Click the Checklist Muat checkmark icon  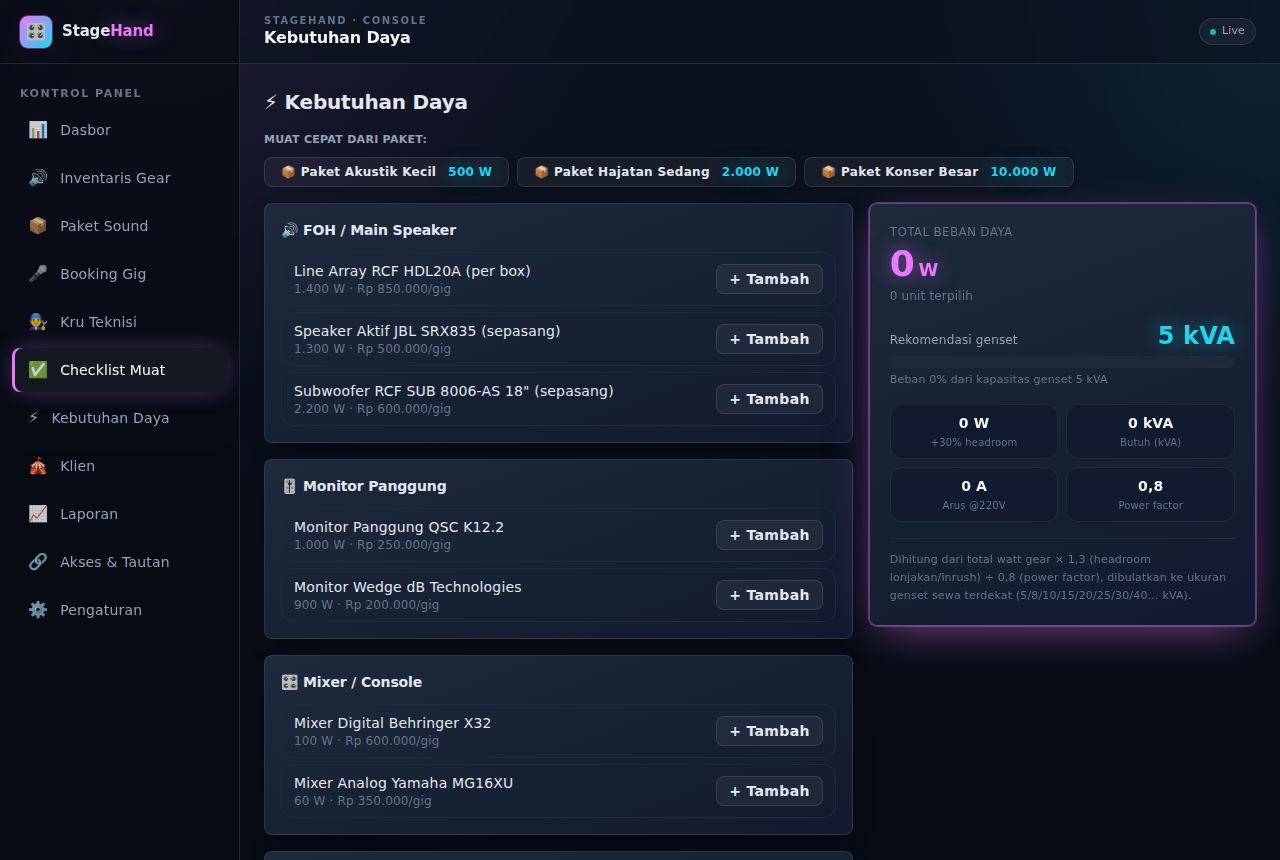pos(38,370)
